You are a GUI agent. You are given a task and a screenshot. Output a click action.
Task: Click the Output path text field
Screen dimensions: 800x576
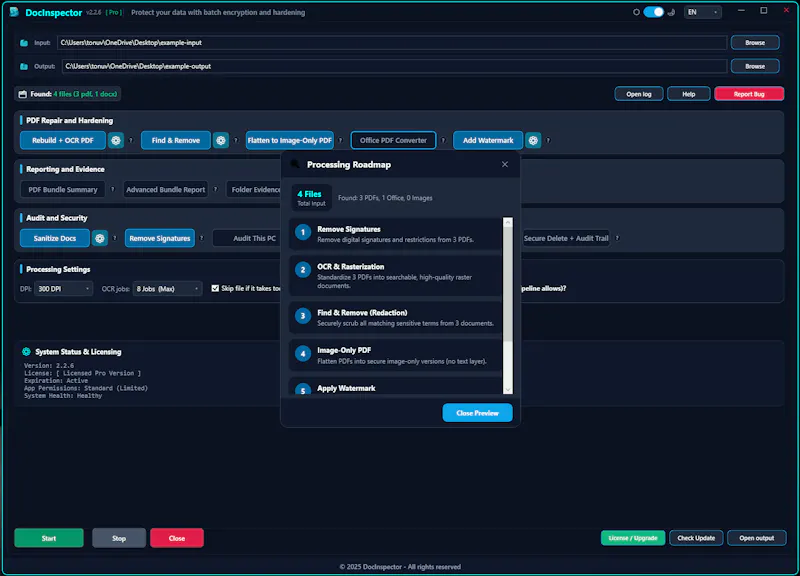(x=394, y=66)
